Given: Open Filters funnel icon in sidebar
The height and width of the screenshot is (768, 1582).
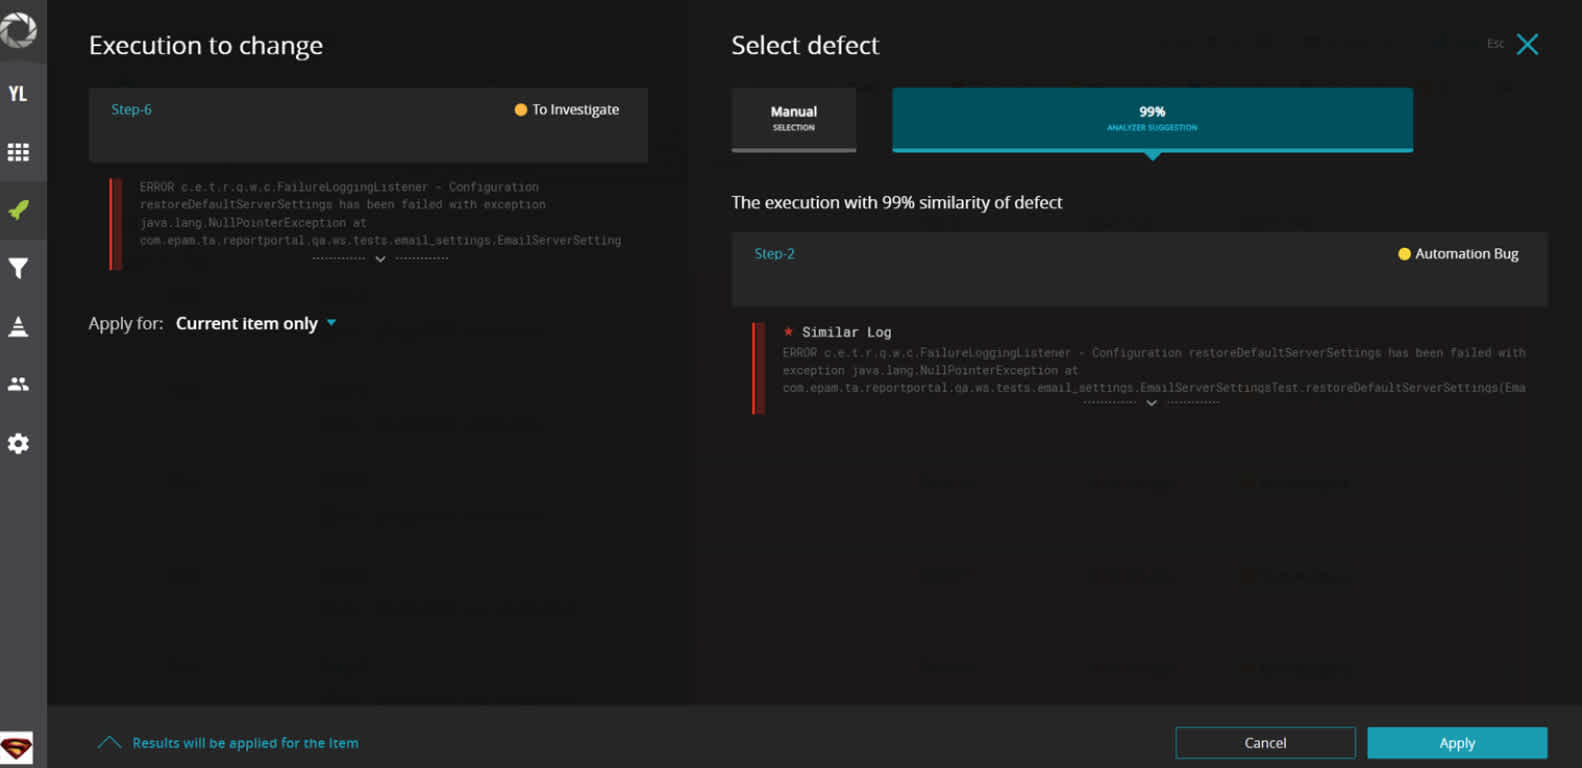Looking at the screenshot, I should 18,268.
